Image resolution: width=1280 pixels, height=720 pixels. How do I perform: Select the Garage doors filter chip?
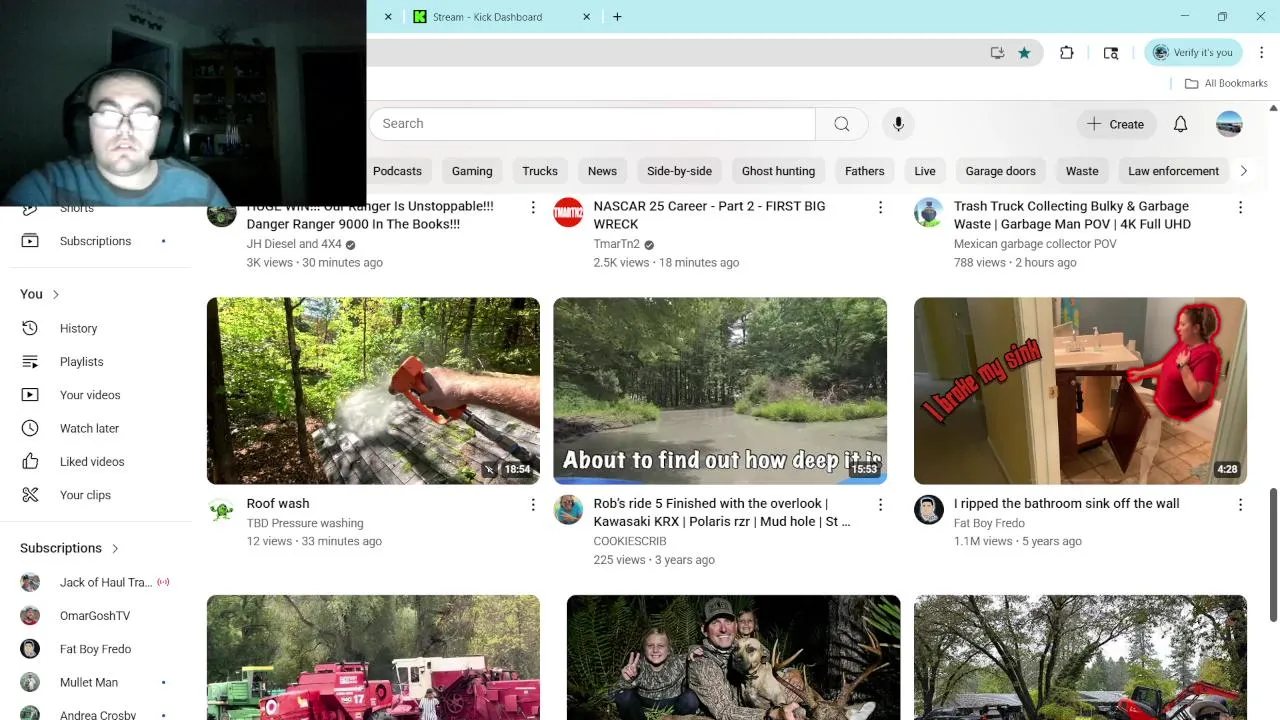click(1000, 171)
